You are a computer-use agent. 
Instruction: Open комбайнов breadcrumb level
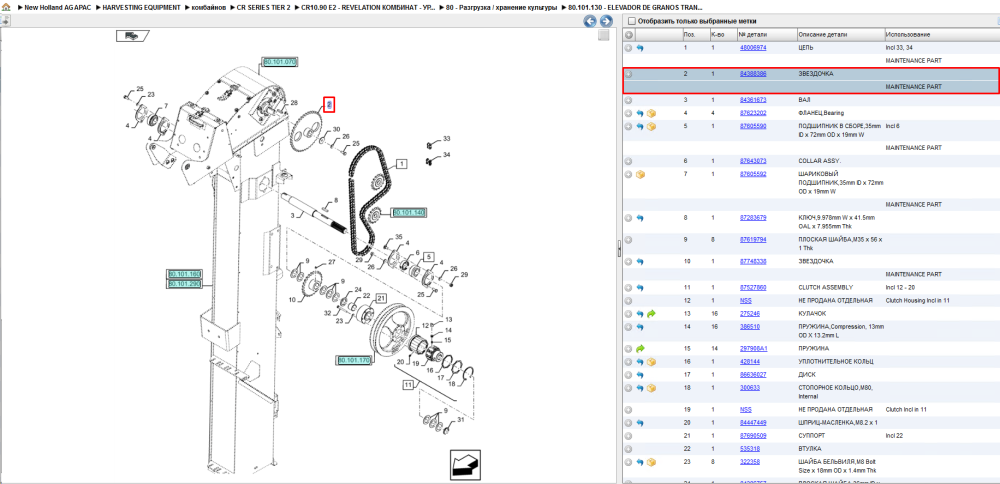point(209,7)
